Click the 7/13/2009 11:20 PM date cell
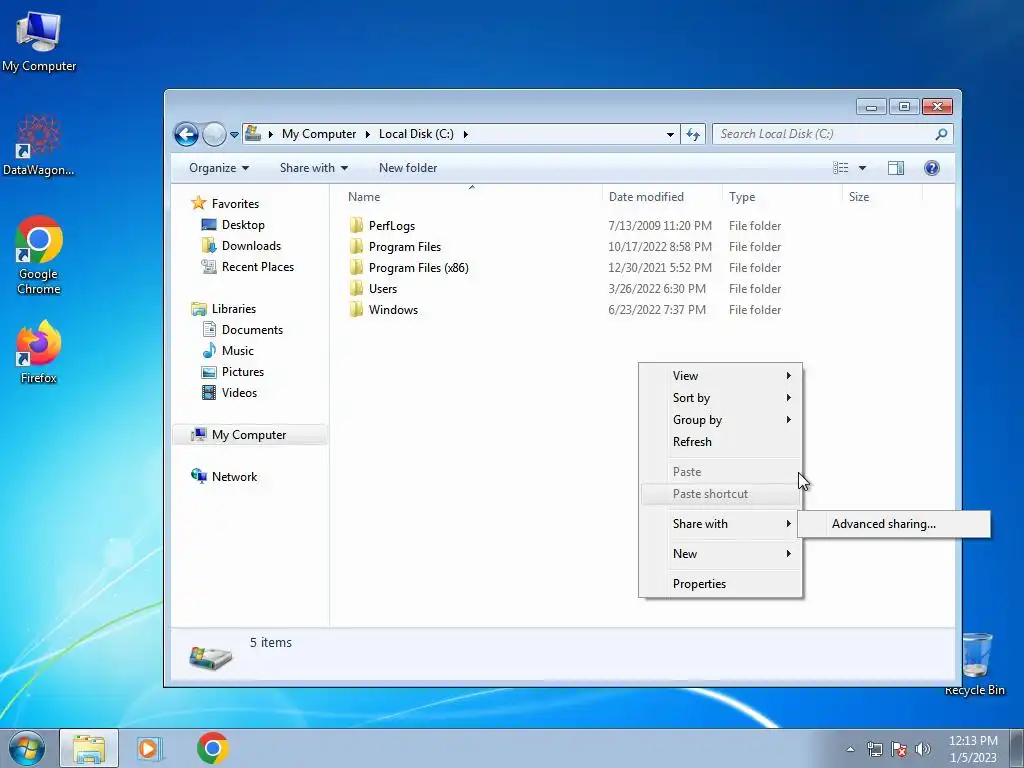 660,226
